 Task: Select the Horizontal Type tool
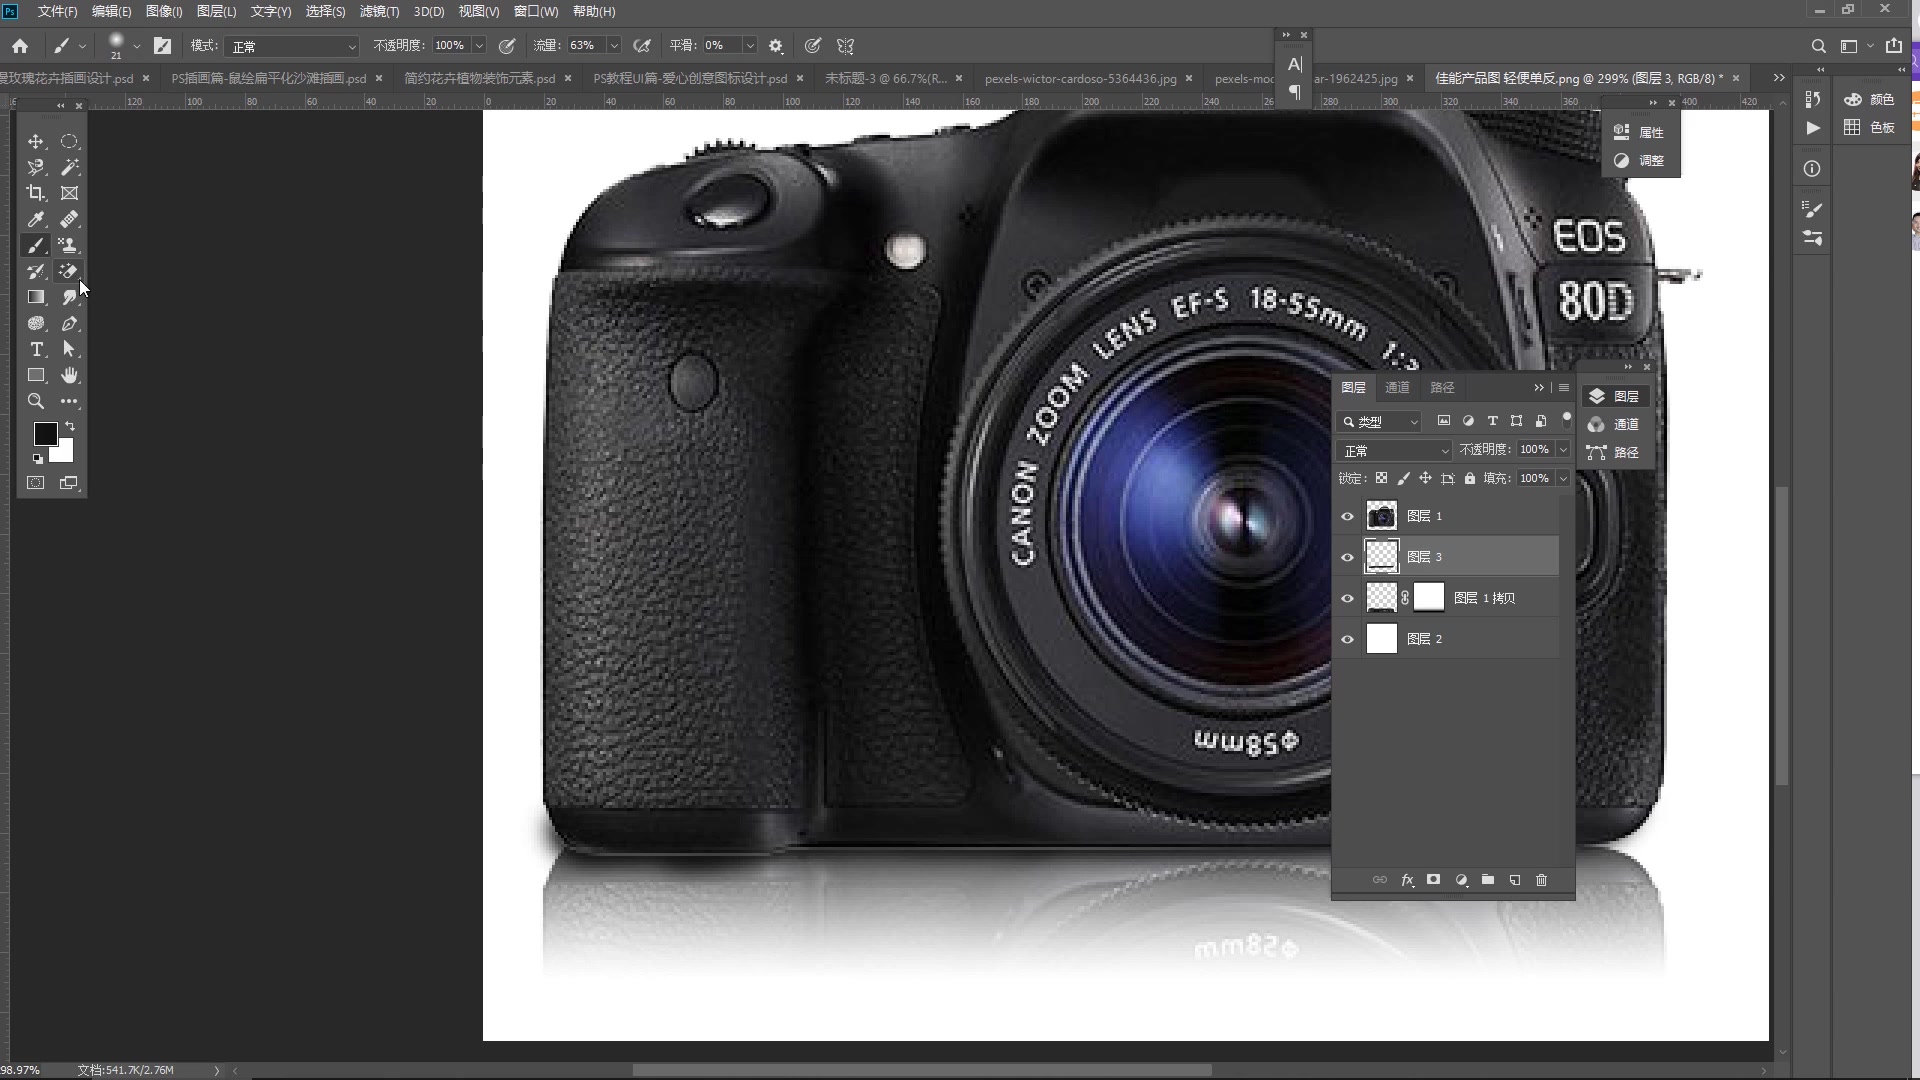36,350
